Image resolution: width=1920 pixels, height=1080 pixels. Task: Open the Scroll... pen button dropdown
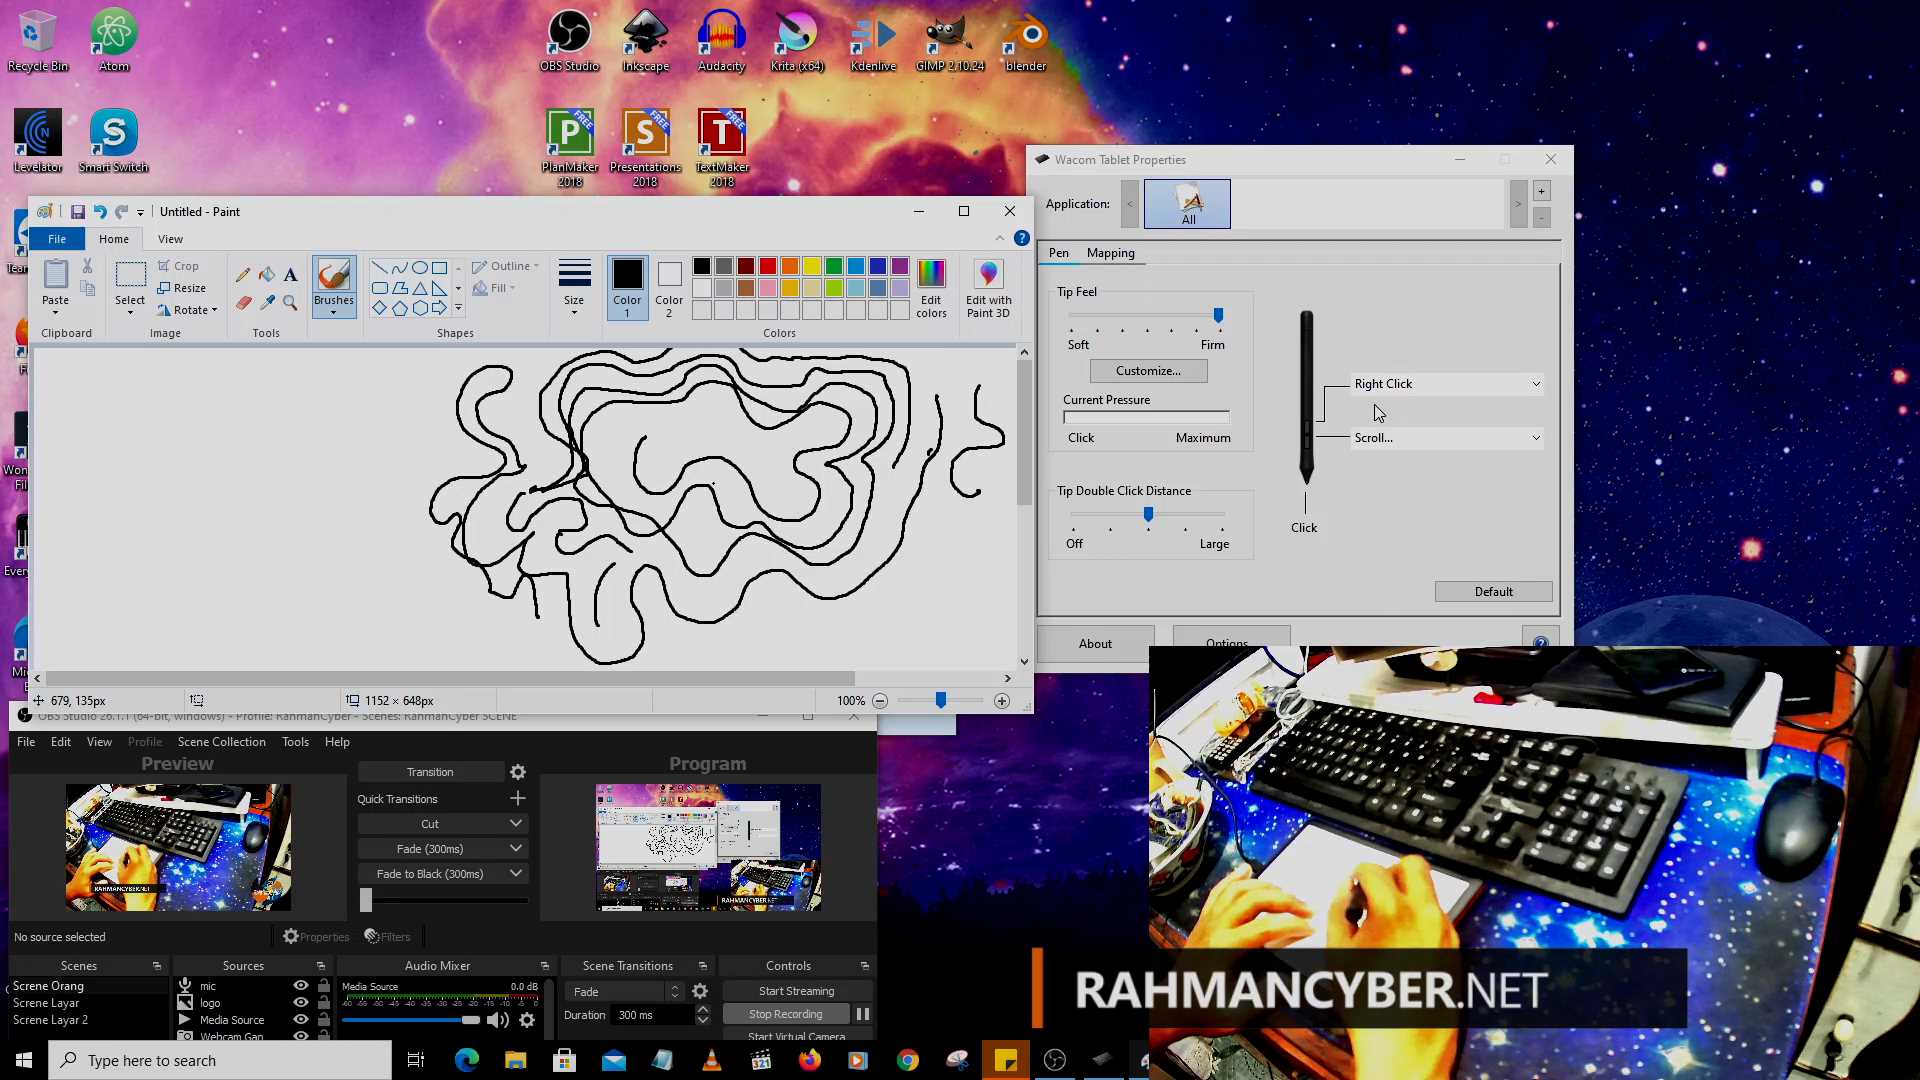click(1447, 438)
